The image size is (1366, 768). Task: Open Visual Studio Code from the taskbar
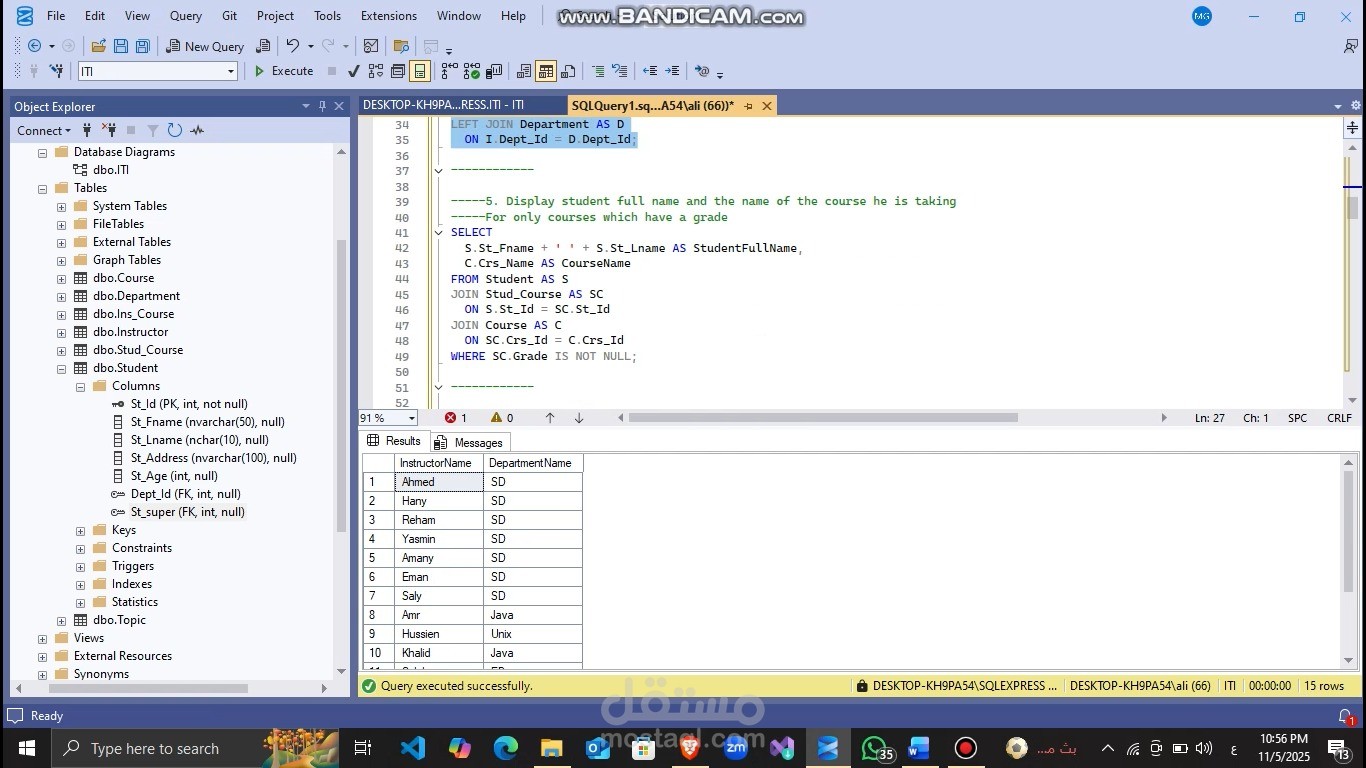click(413, 748)
